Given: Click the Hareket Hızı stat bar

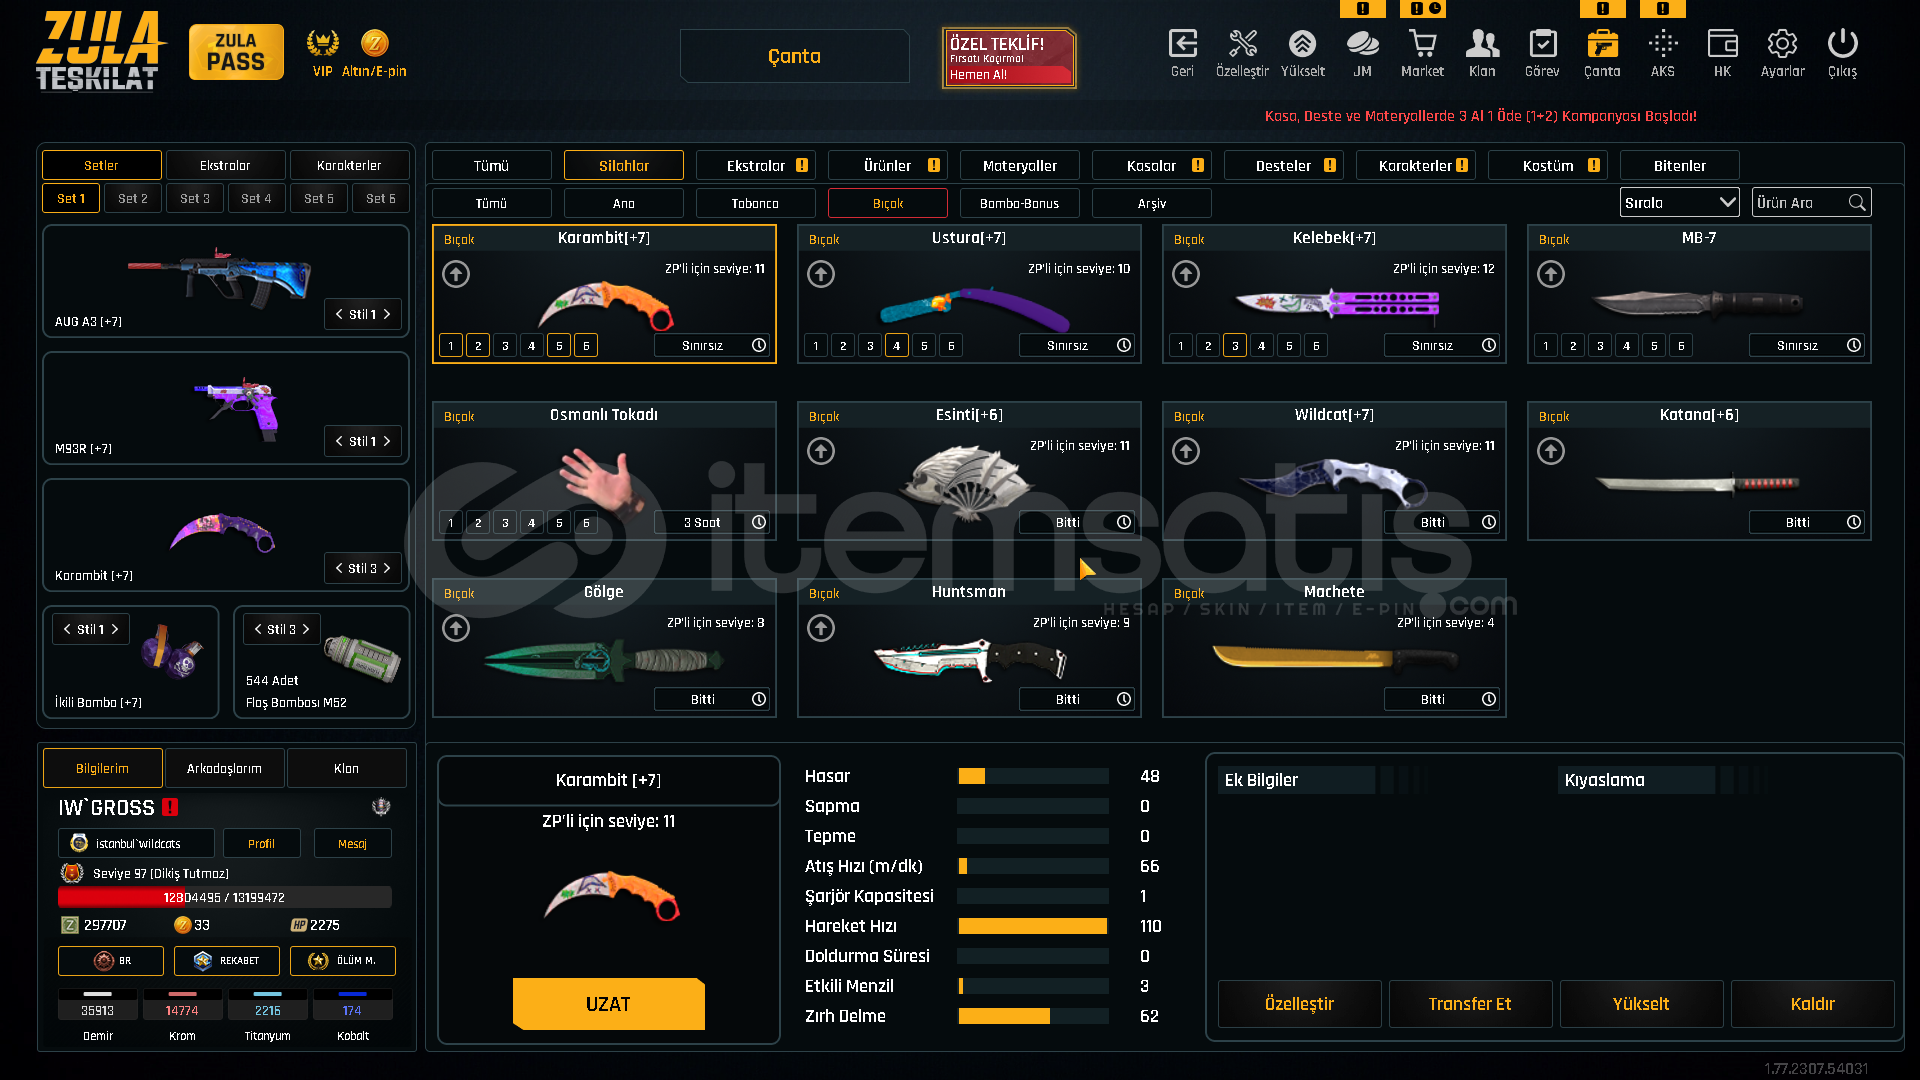Looking at the screenshot, I should point(1033,926).
